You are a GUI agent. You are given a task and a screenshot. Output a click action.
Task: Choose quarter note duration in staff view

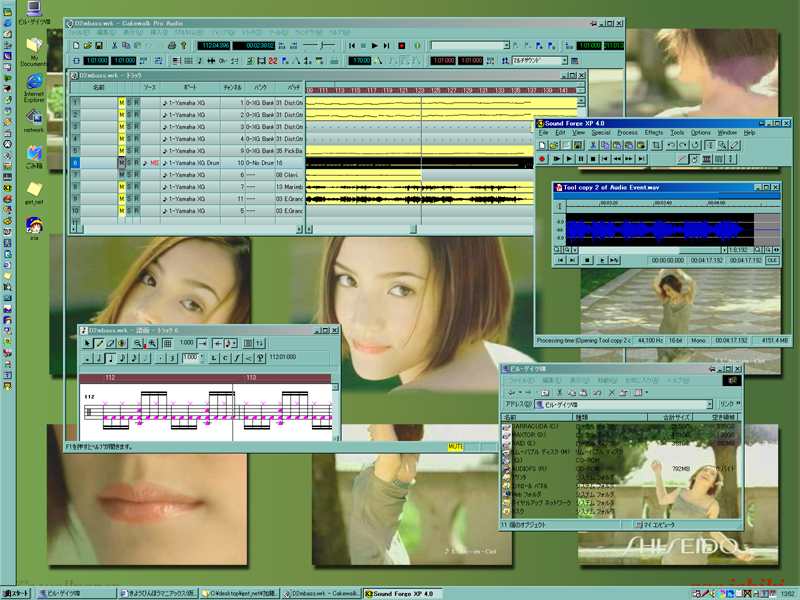pos(110,358)
